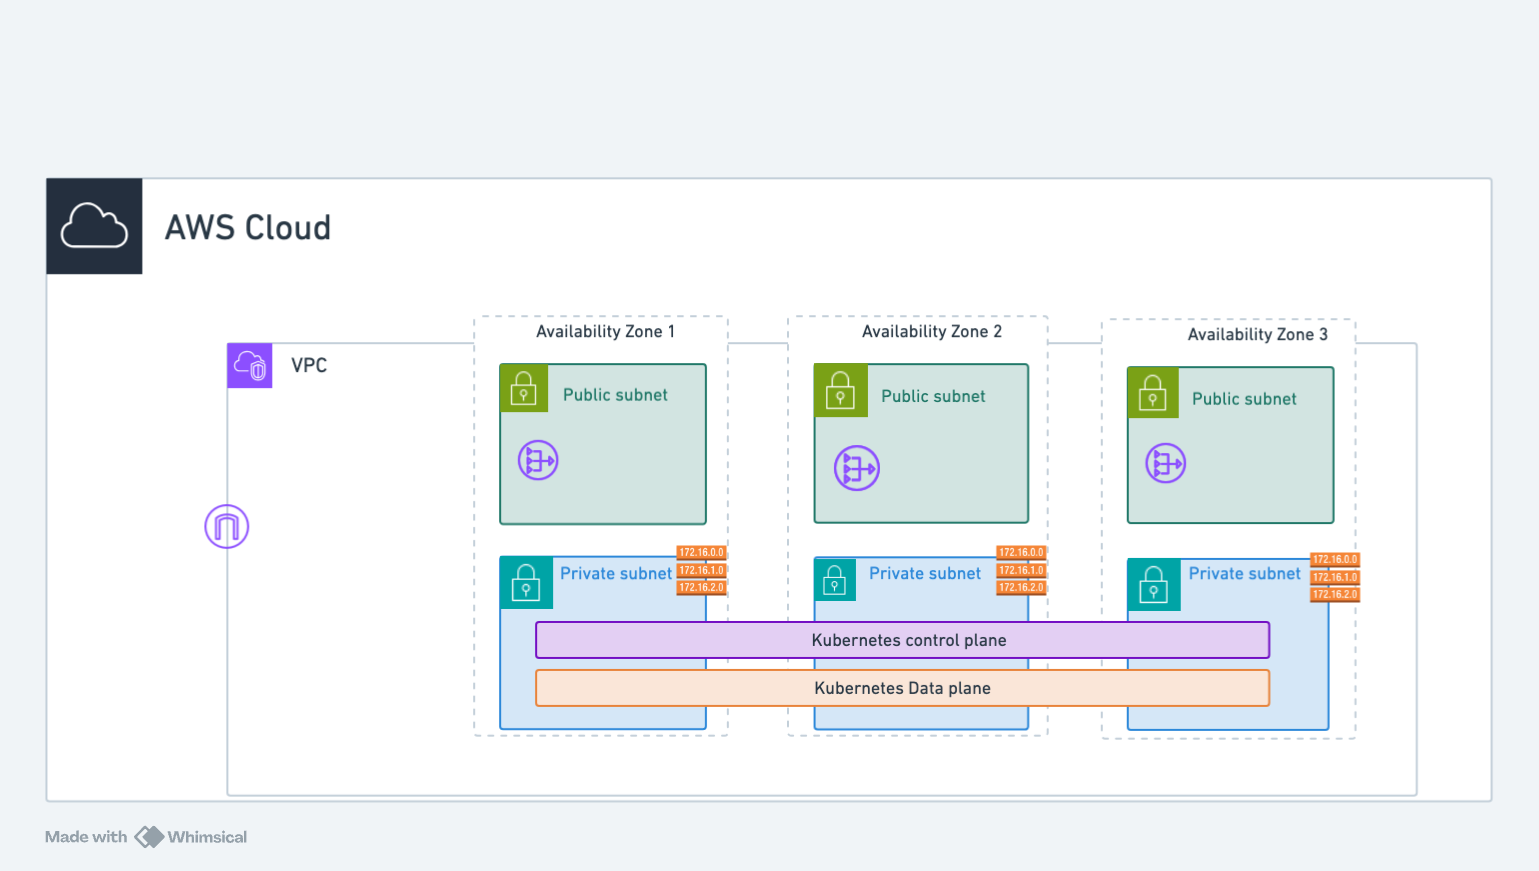
Task: Click green lock icon of Zone 3 public subnet
Action: 1153,392
